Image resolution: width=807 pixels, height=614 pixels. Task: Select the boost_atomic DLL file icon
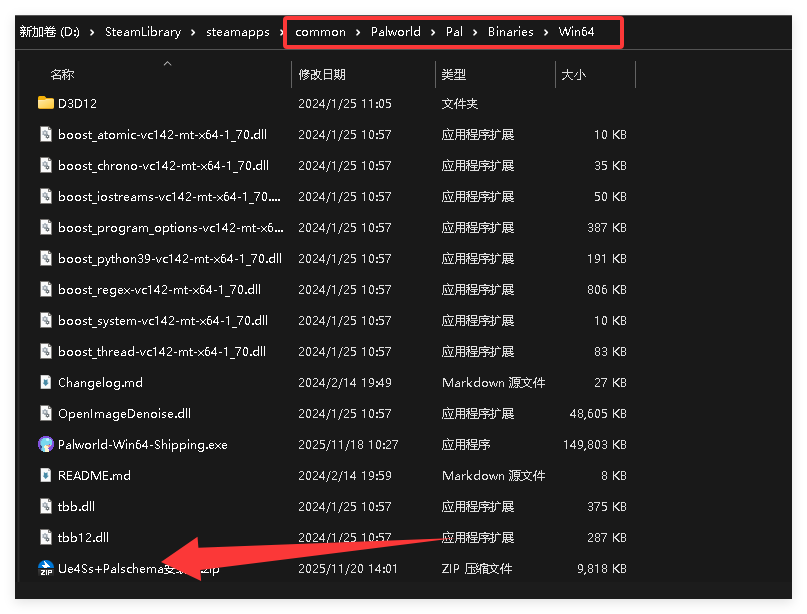click(45, 134)
